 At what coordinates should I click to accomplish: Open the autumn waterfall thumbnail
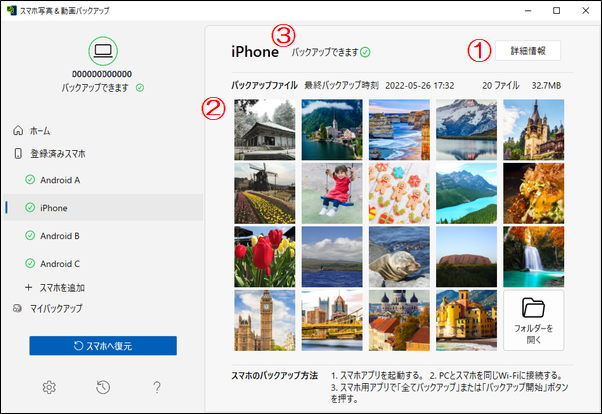click(x=534, y=257)
